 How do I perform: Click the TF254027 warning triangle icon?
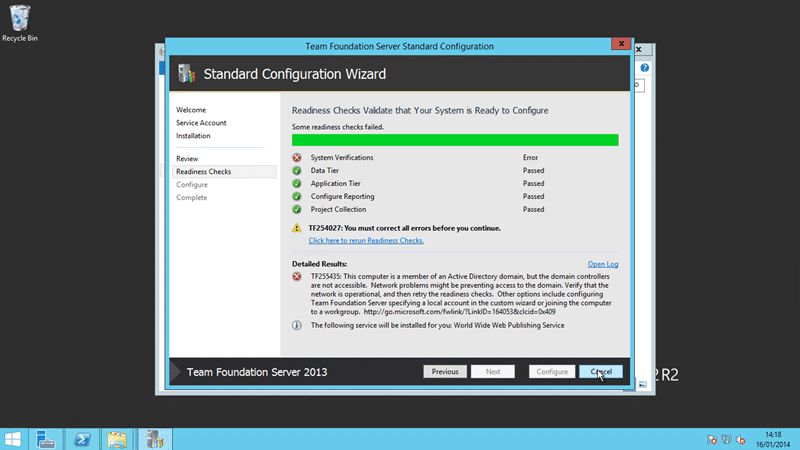(x=297, y=228)
